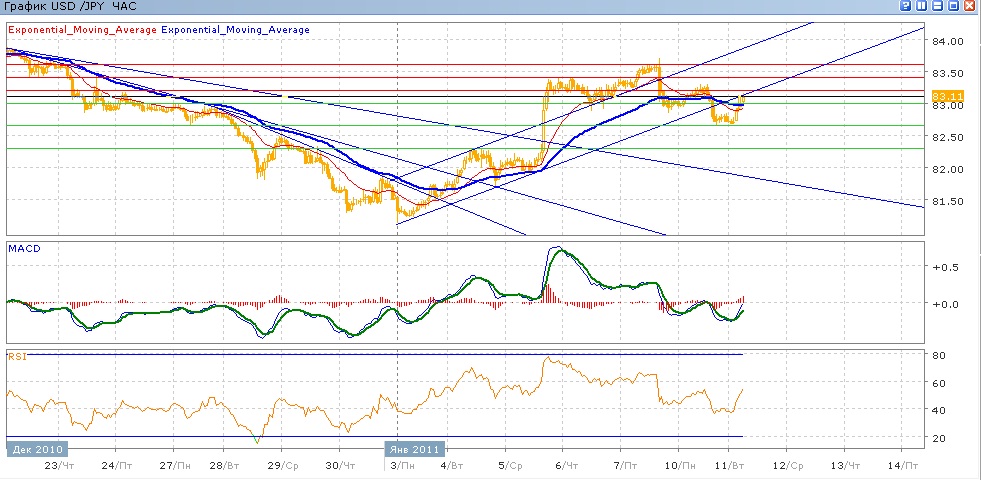Click the 23/Чт date label
This screenshot has width=981, height=480.
(x=59, y=466)
